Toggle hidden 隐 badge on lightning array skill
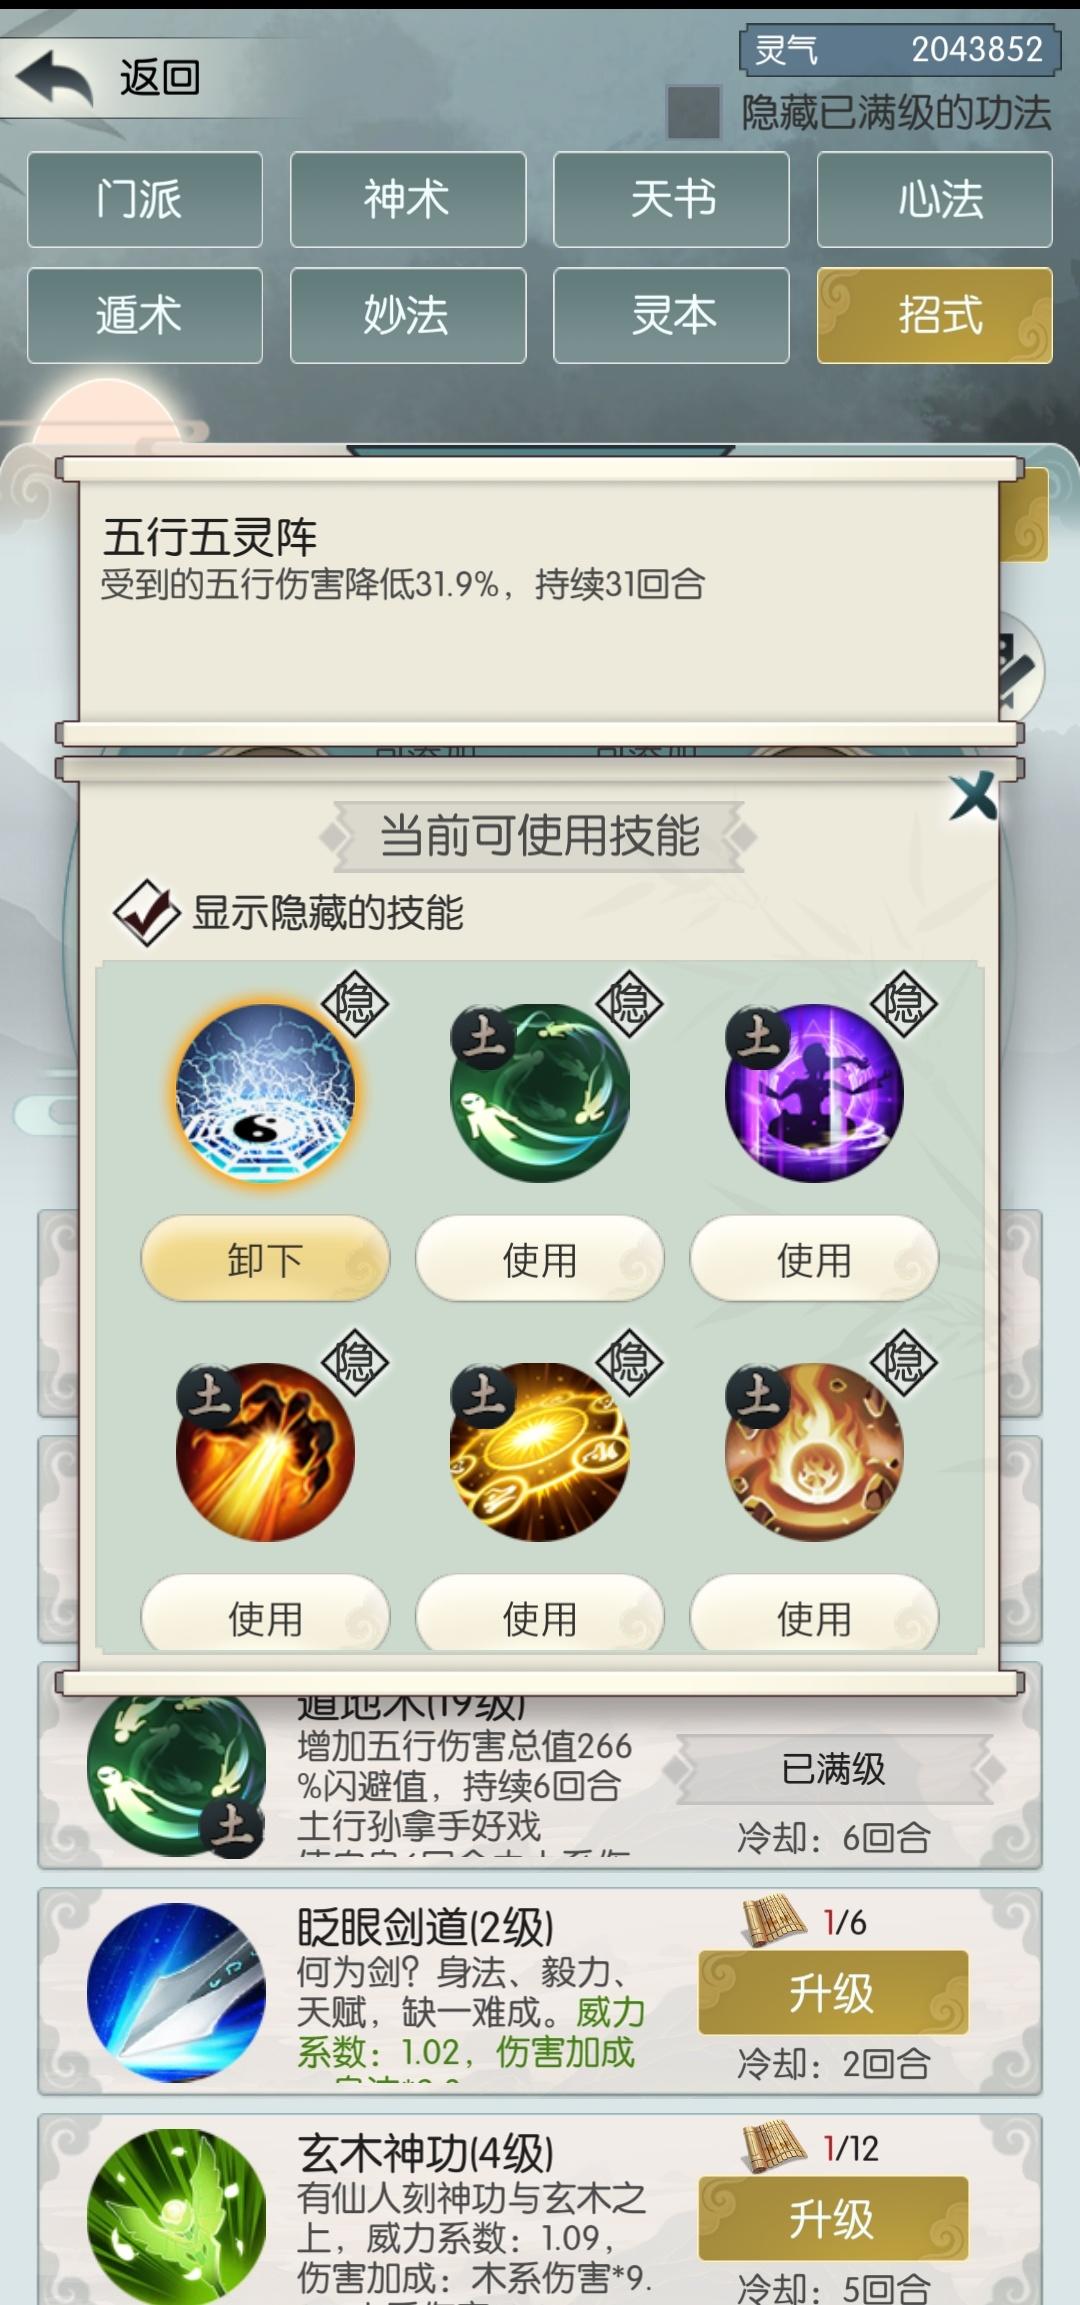Image resolution: width=1080 pixels, height=2305 pixels. (x=354, y=1003)
